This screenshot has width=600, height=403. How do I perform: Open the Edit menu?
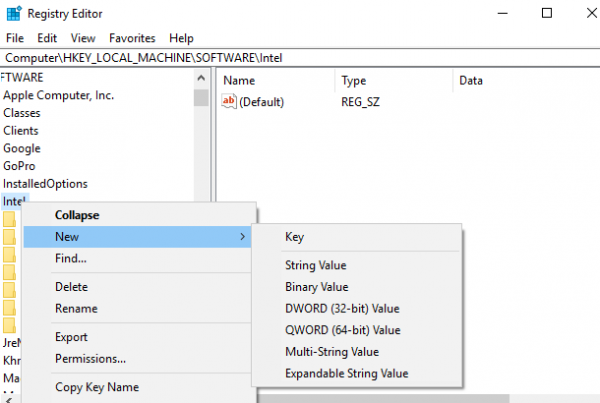(46, 38)
